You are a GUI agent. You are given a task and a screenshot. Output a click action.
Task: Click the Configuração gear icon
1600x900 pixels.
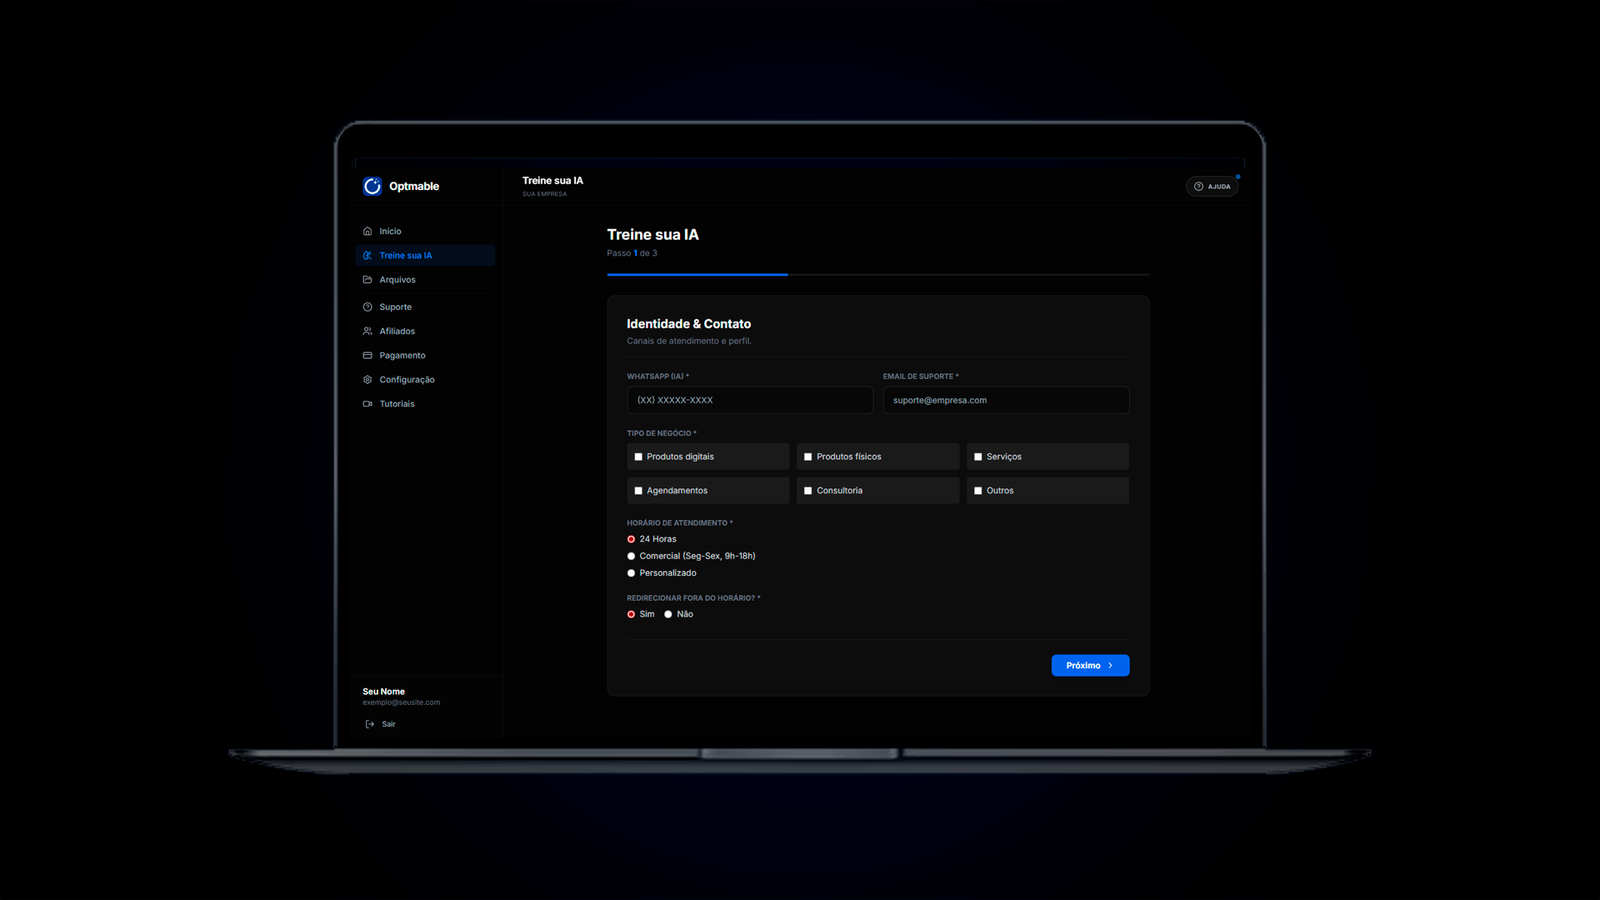click(x=367, y=380)
